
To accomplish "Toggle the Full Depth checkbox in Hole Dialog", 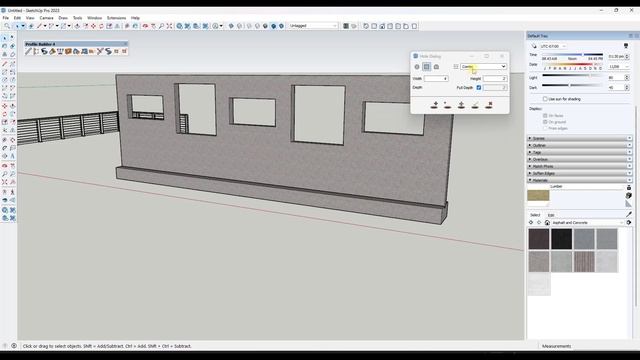I will pyautogui.click(x=479, y=88).
